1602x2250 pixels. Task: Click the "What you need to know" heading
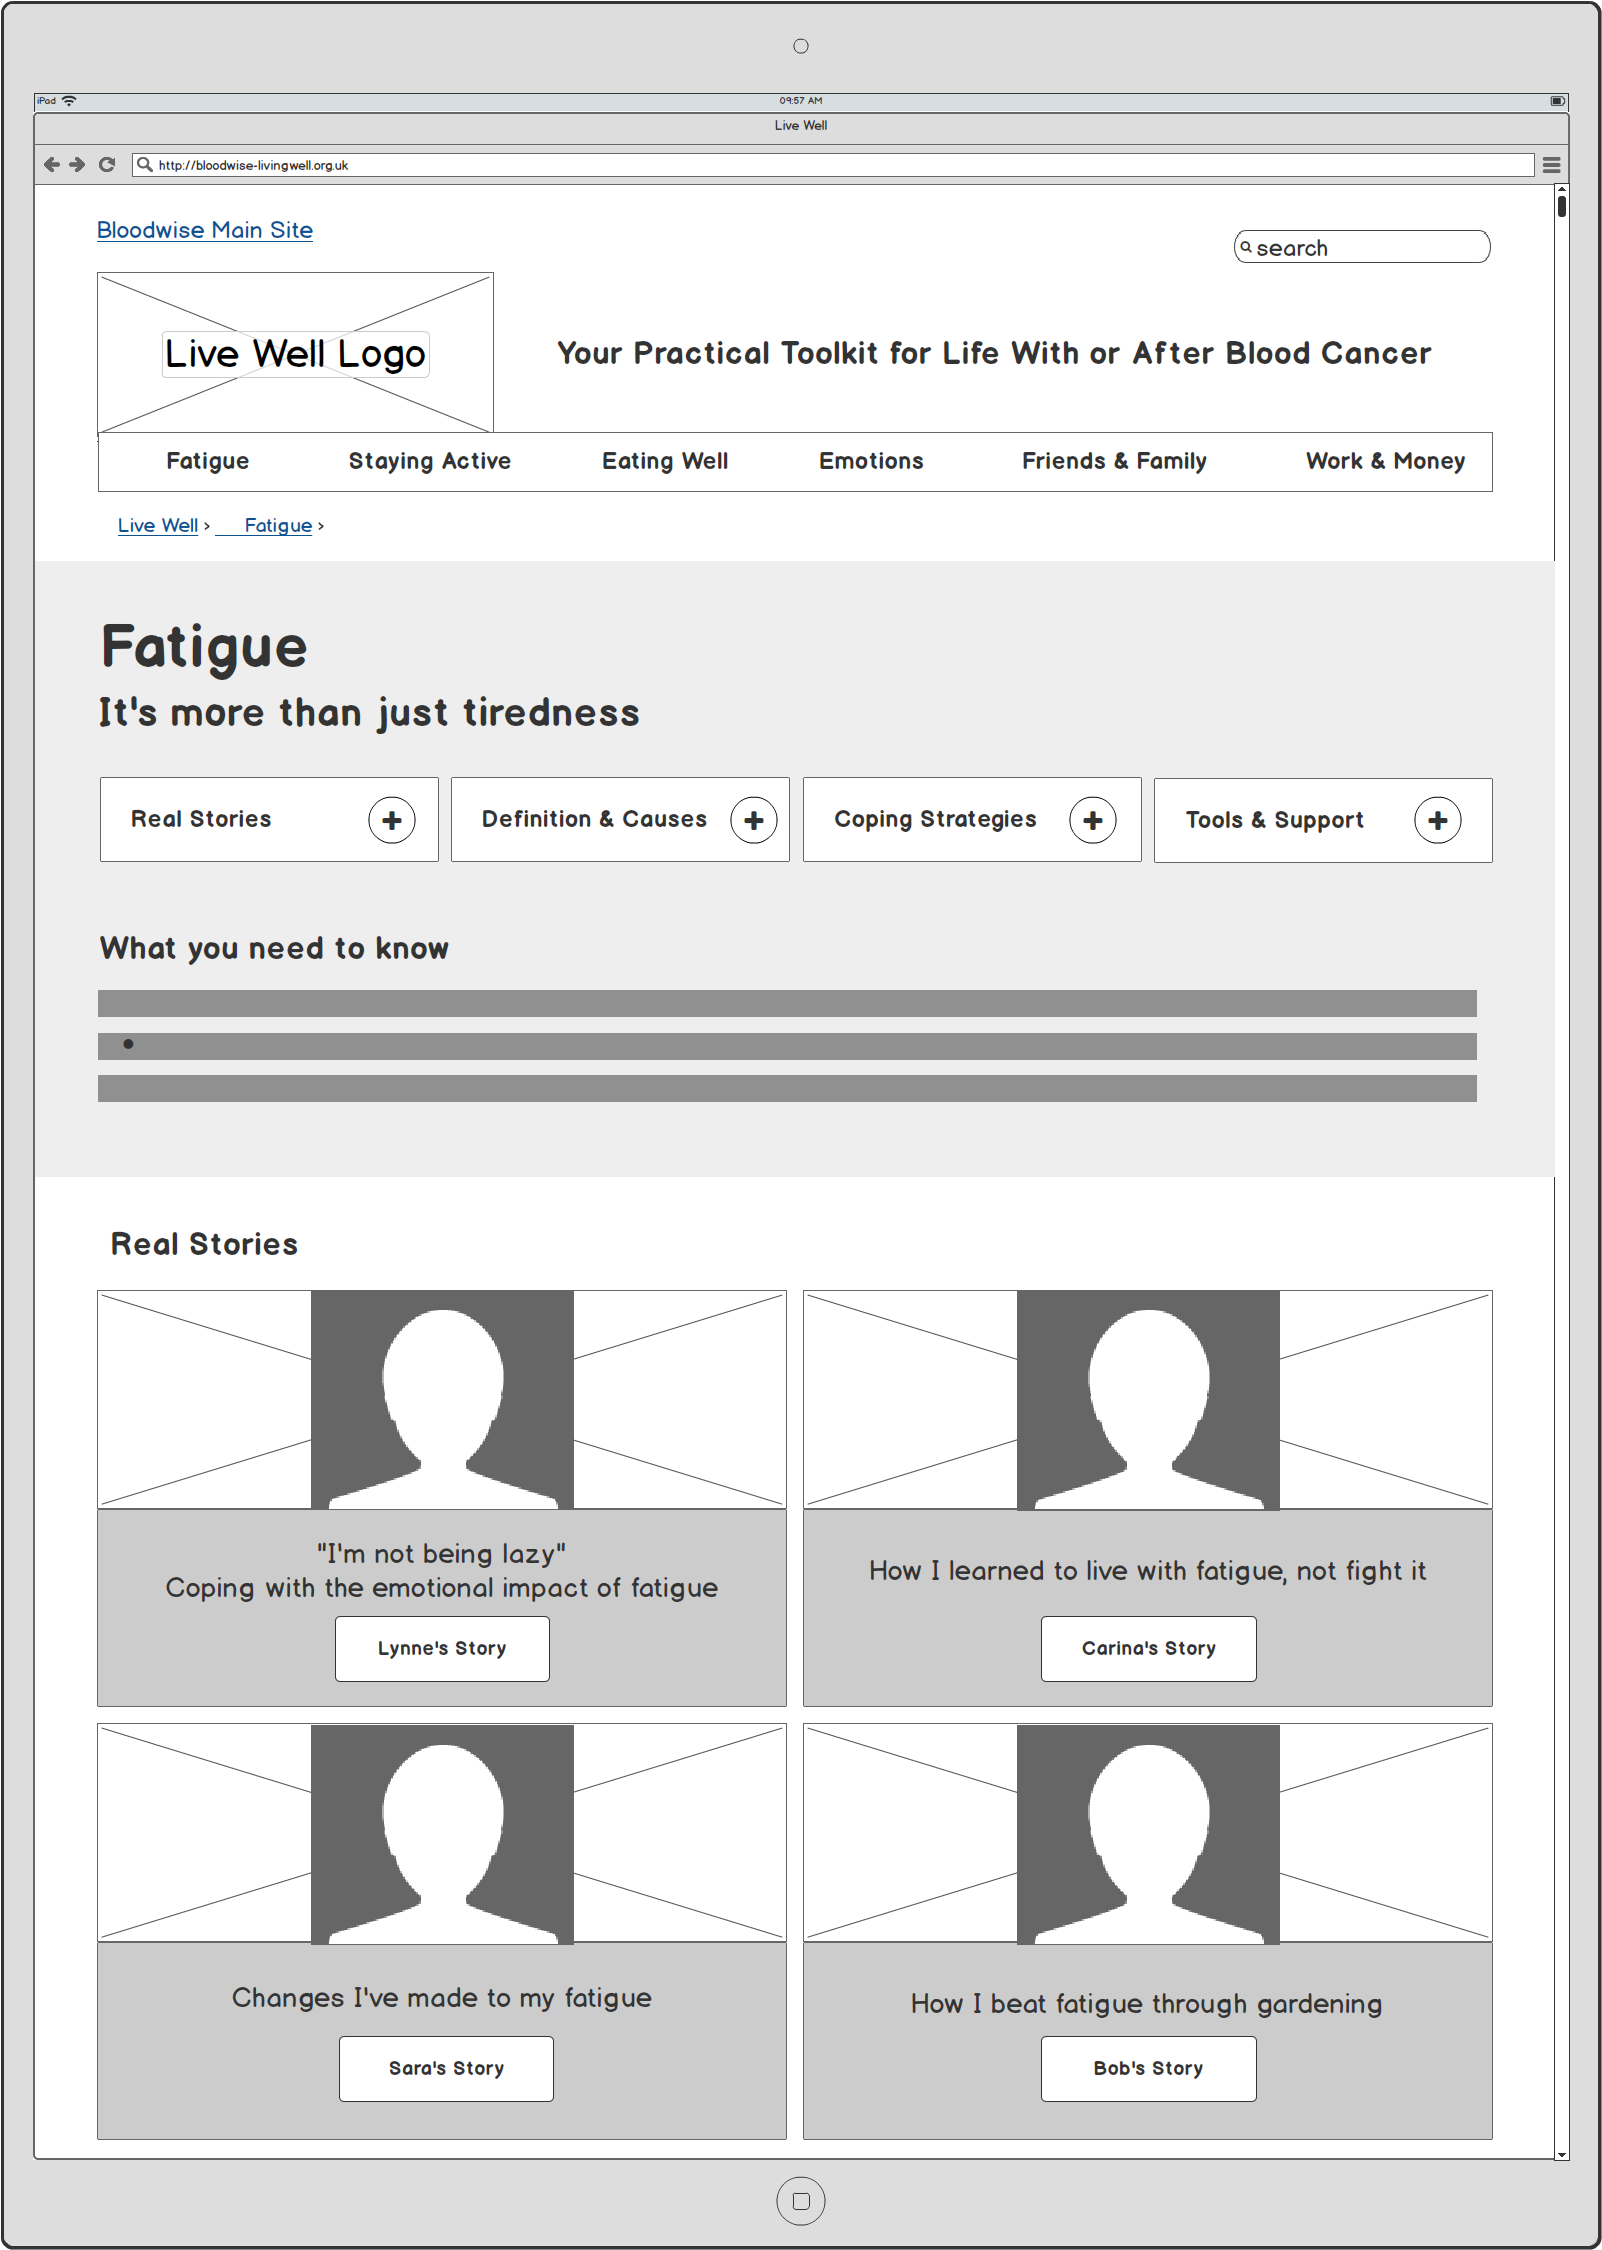[274, 948]
